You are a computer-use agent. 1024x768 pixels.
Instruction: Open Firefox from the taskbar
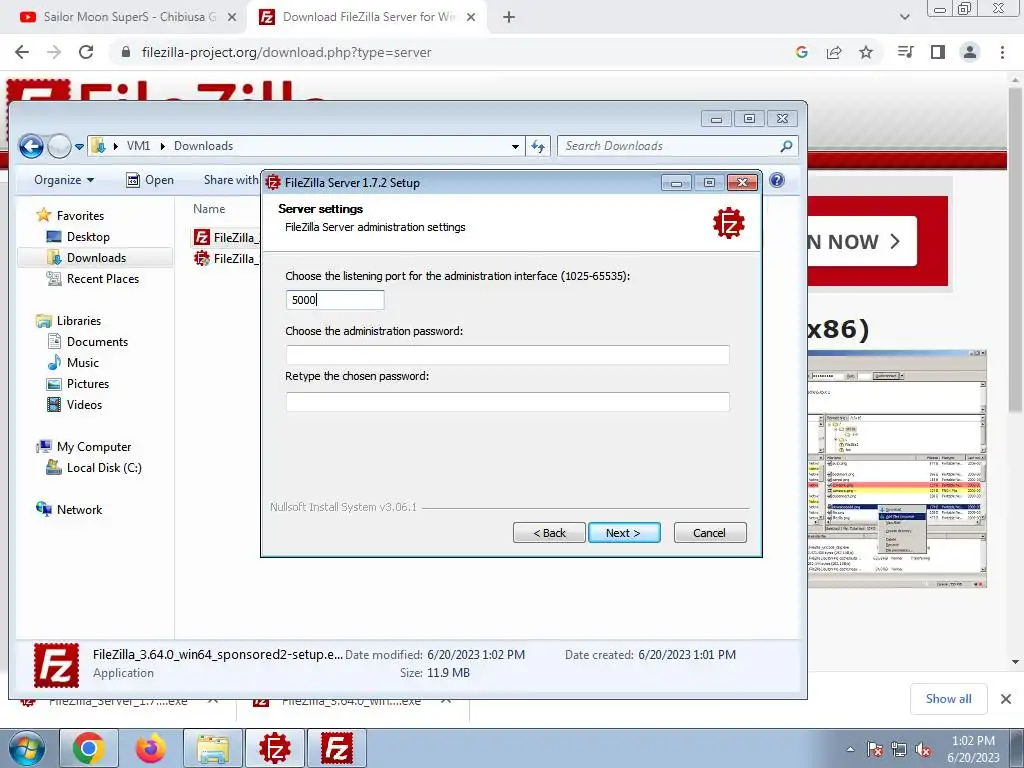[x=151, y=748]
